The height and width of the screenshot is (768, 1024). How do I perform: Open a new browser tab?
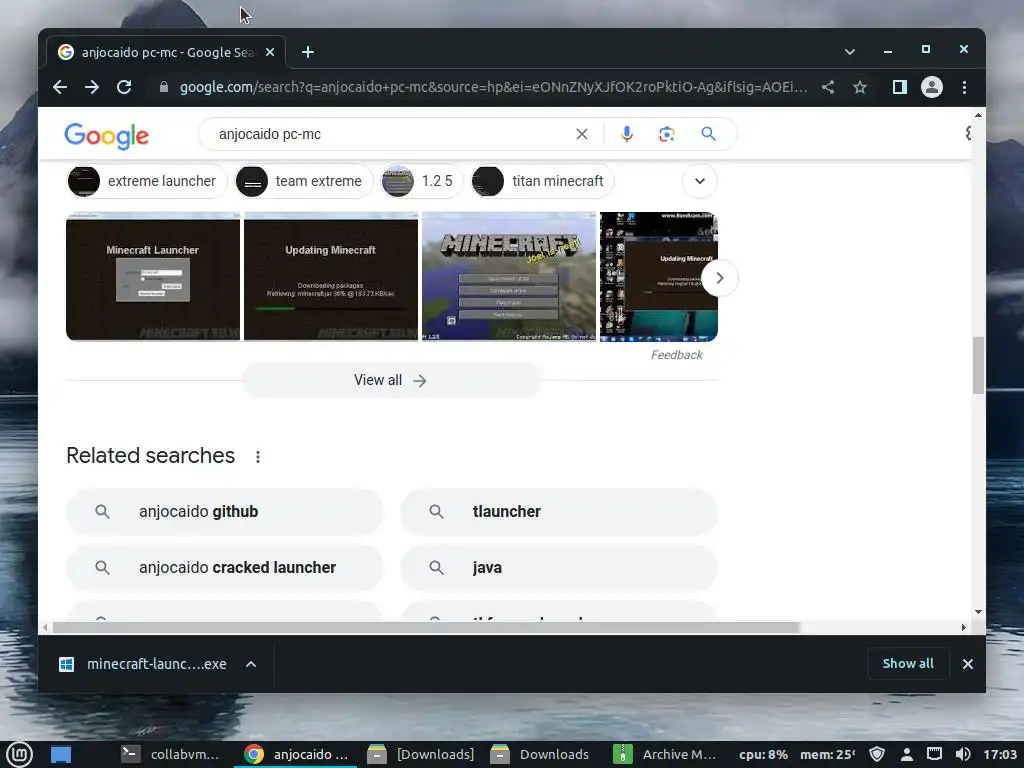point(308,52)
